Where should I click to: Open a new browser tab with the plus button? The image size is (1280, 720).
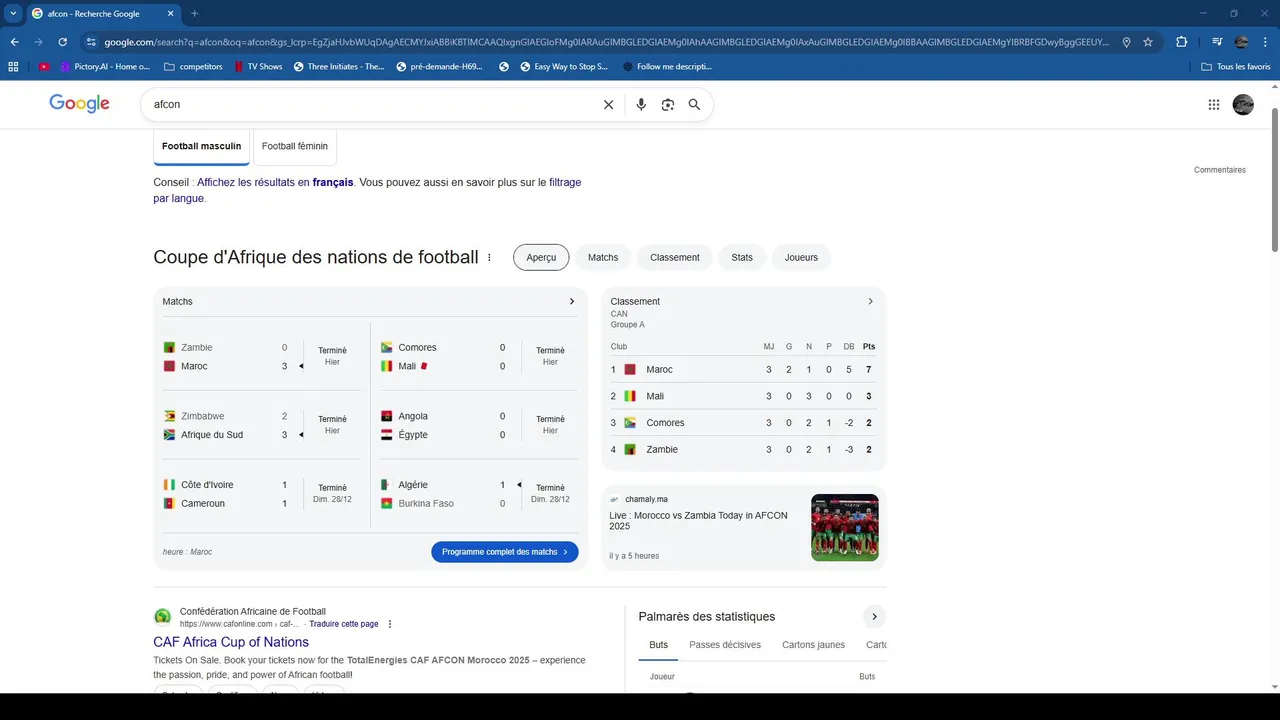[x=194, y=13]
